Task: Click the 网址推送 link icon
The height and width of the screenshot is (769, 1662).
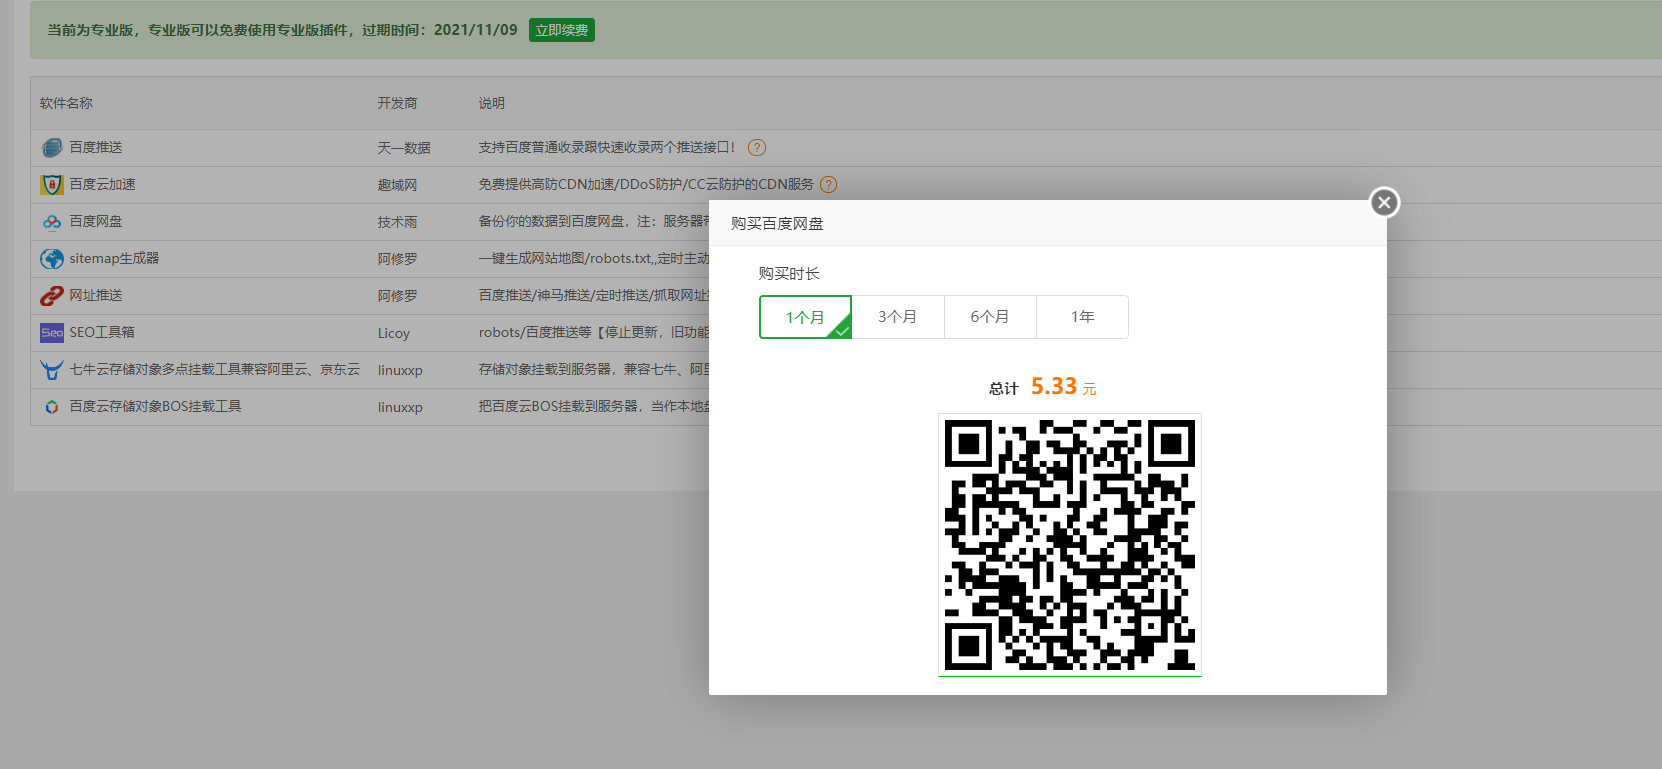Action: (x=52, y=296)
